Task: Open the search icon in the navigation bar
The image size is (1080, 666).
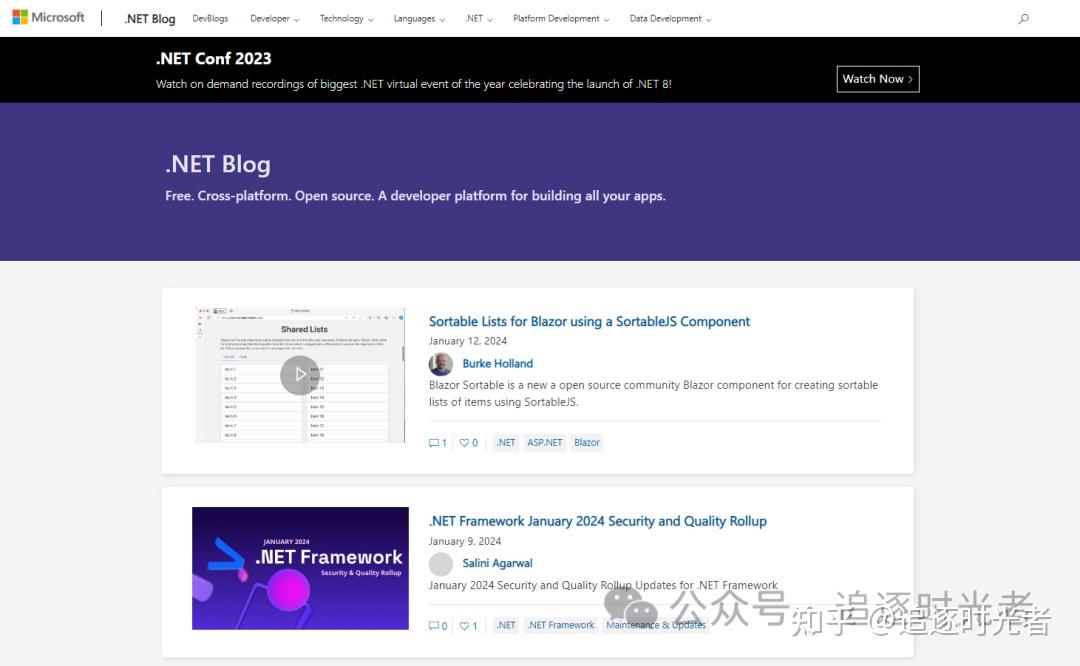Action: [1022, 18]
